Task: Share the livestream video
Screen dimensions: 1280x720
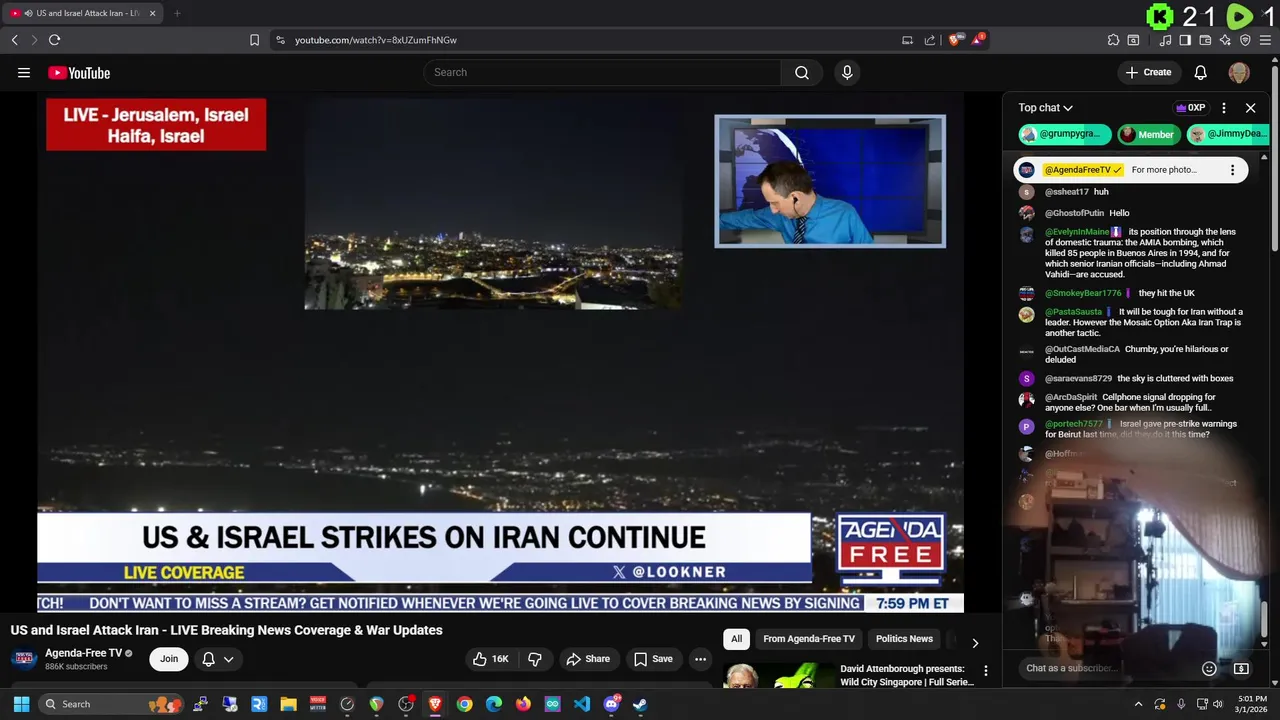Action: (x=588, y=659)
